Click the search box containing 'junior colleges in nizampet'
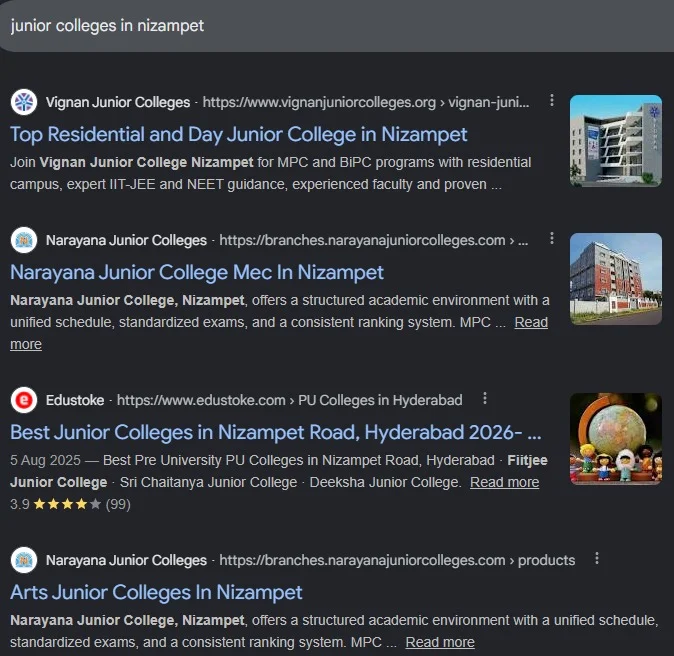This screenshot has width=674, height=656. [x=337, y=26]
